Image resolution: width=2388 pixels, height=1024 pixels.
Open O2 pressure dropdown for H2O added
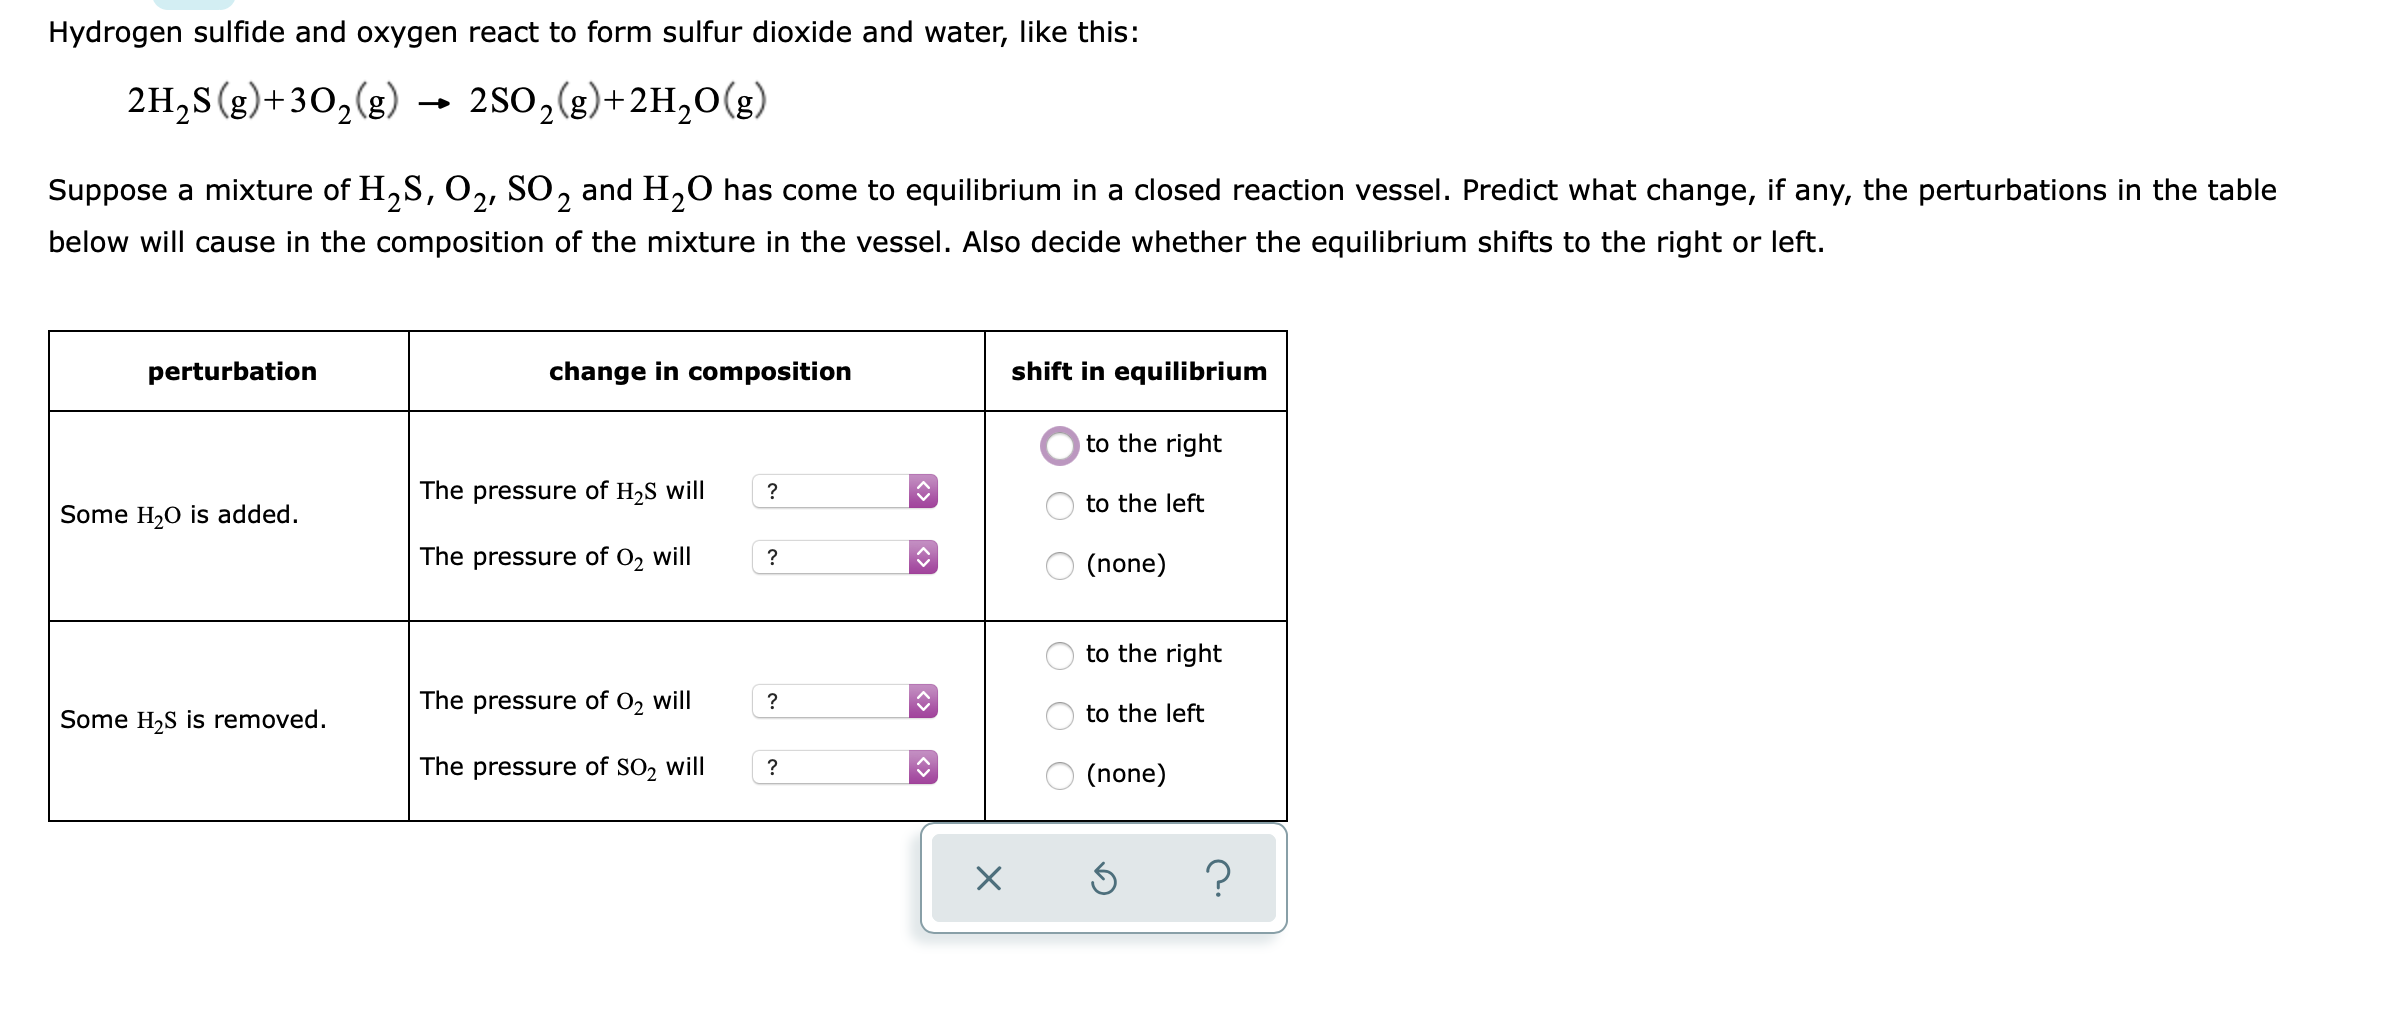pyautogui.click(x=845, y=557)
